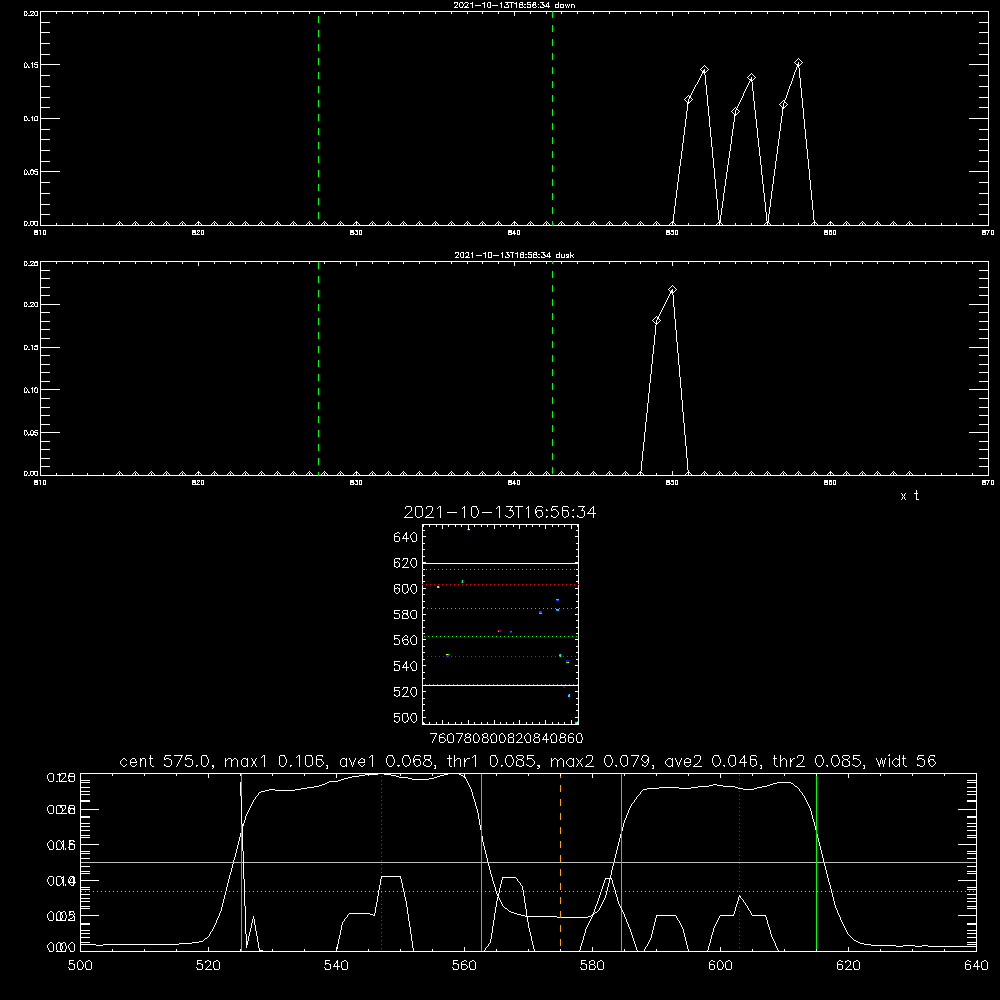Screen dimensions: 1000x1000
Task: Click the "820" x-axis label under the dusk plot
Action: click(x=198, y=483)
